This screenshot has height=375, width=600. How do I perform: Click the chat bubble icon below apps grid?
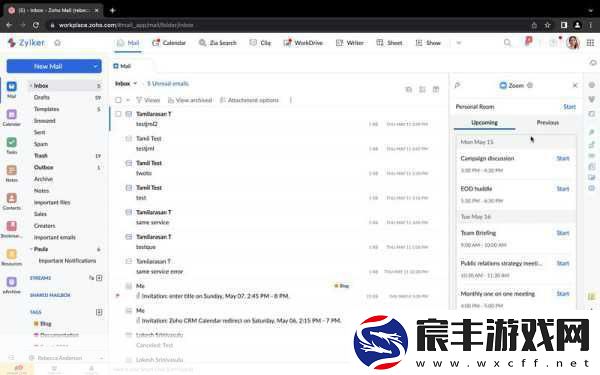click(593, 62)
